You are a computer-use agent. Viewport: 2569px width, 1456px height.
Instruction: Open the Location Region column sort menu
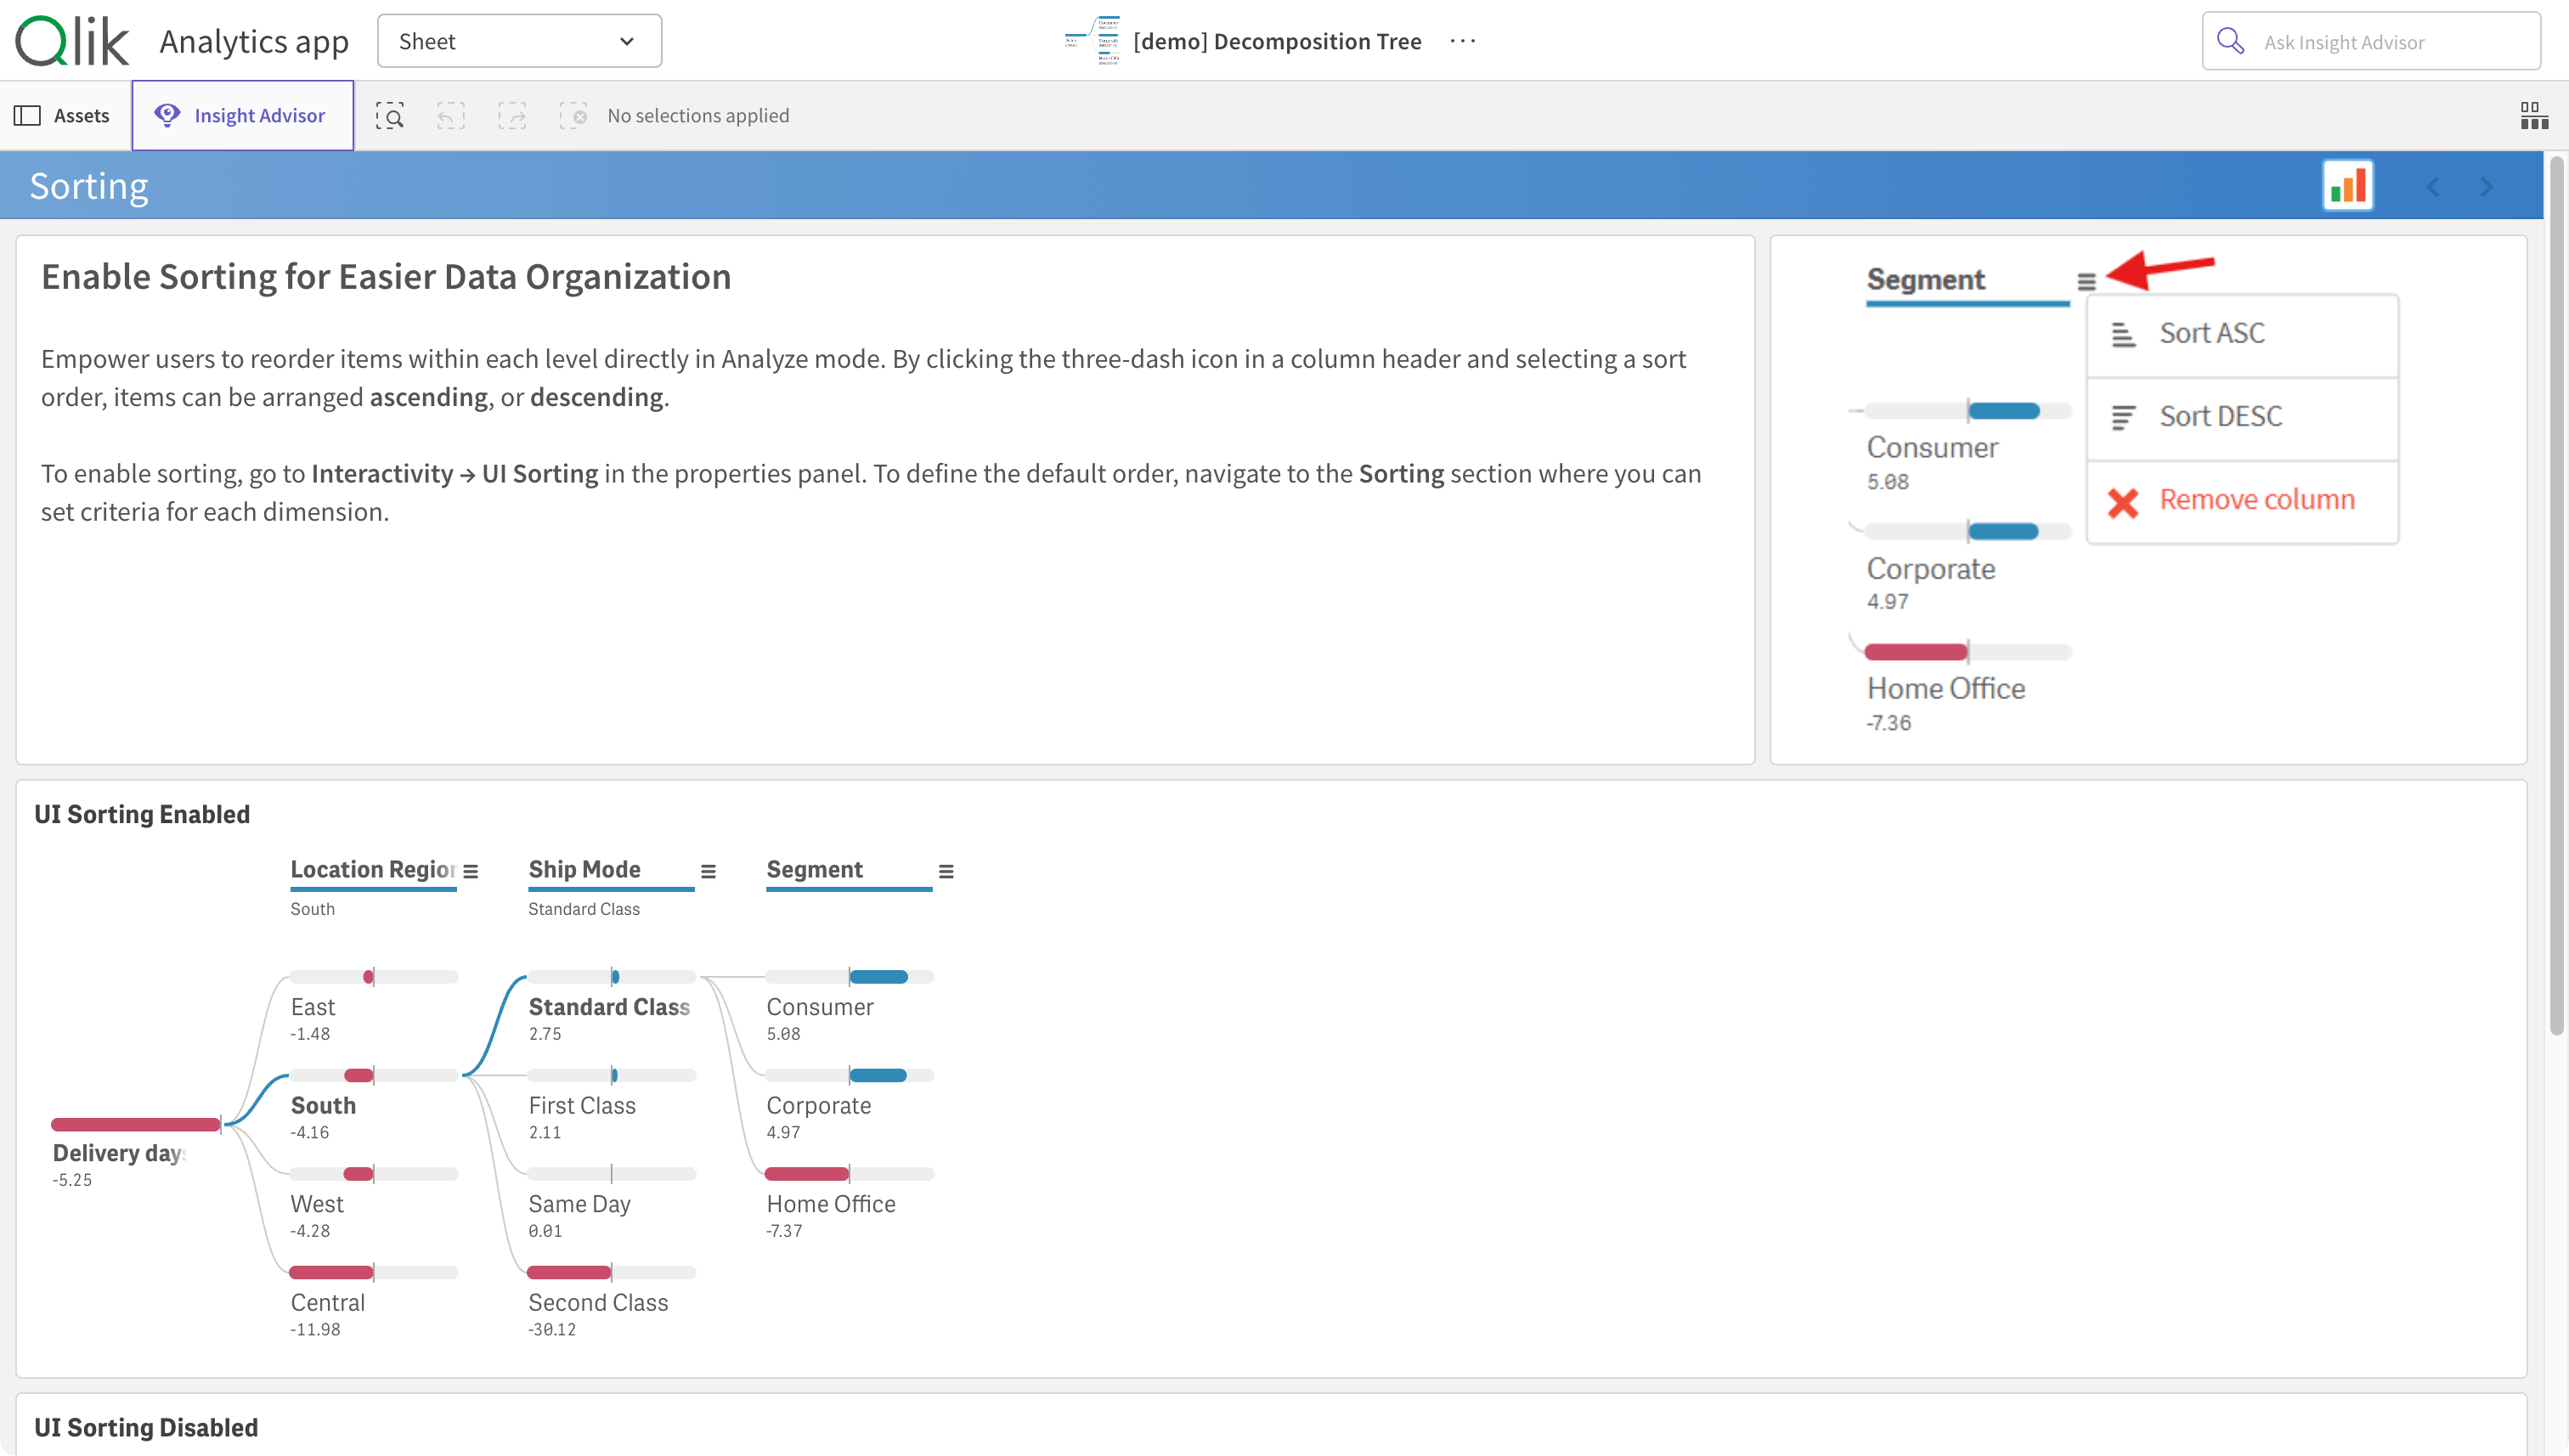click(x=471, y=872)
